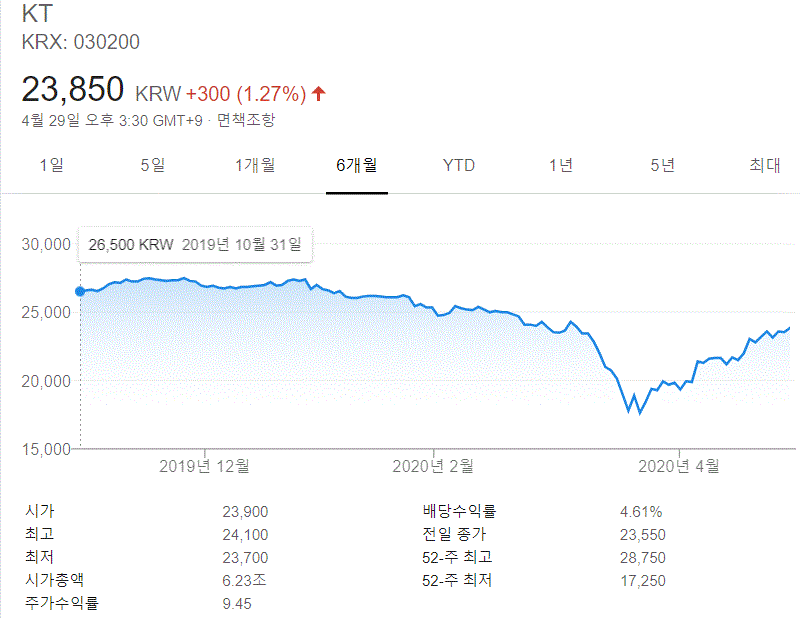This screenshot has width=800, height=618.
Task: Click the 2020년 4월 axis label
Action: (679, 466)
